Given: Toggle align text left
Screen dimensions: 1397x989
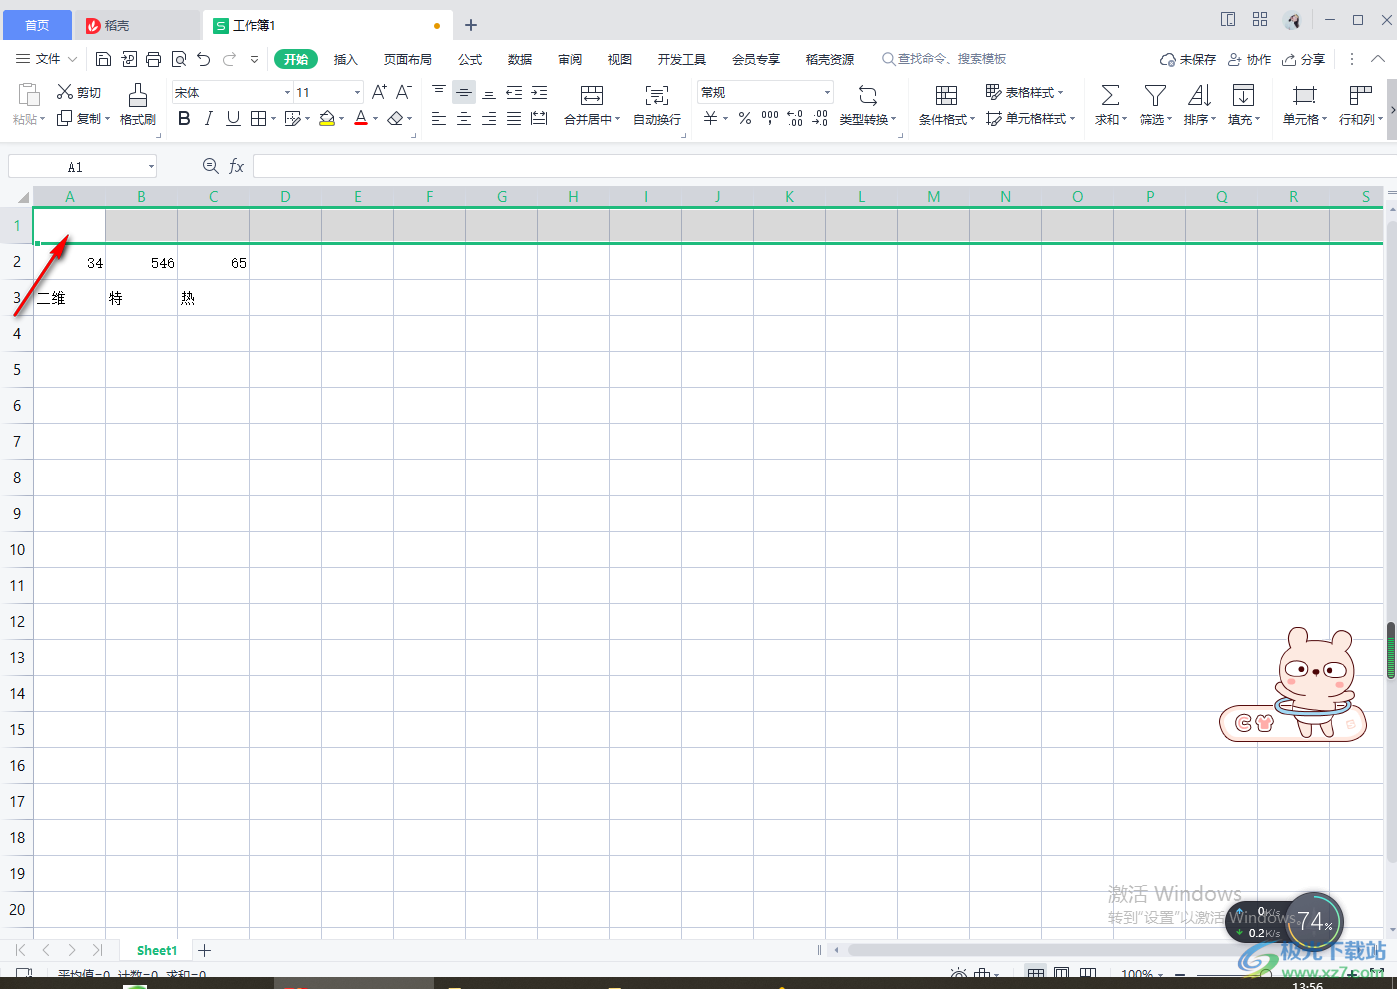Looking at the screenshot, I should [439, 118].
